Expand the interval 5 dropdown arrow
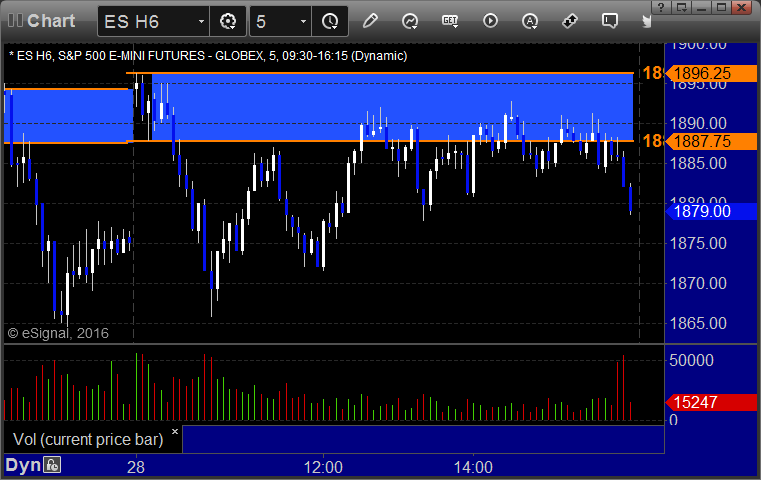 click(x=303, y=21)
